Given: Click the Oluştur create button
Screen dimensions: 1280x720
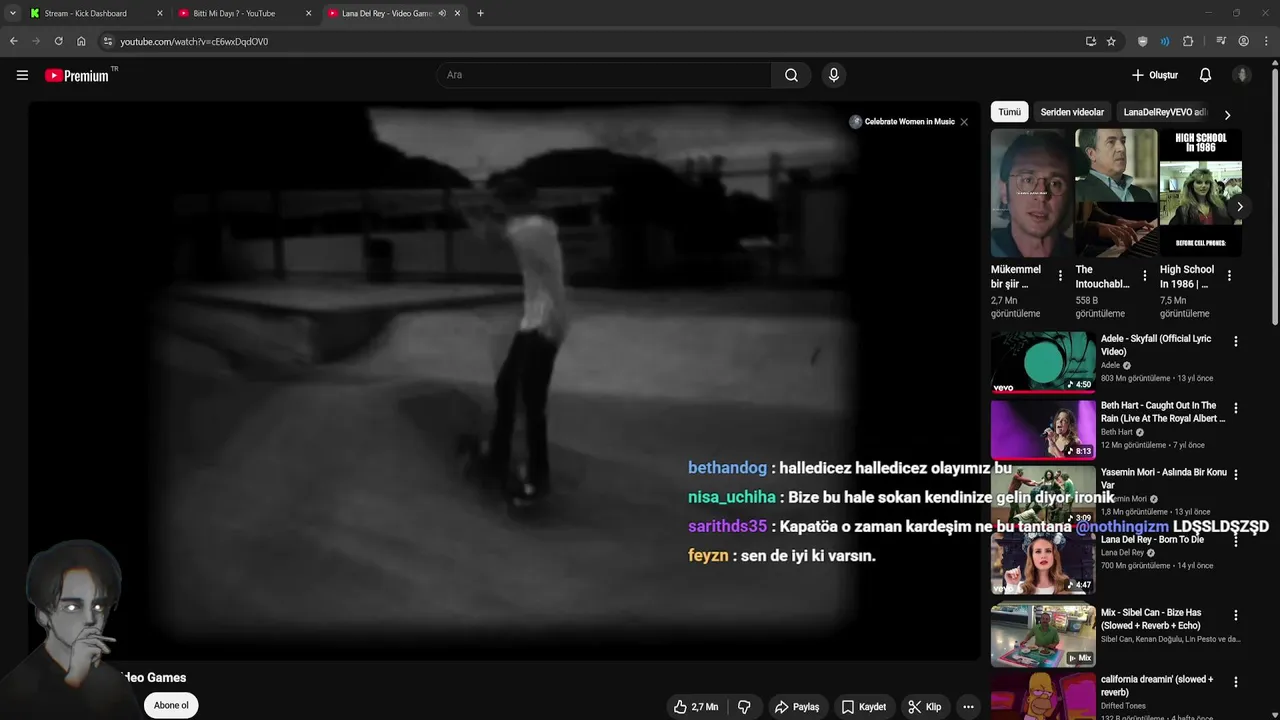Looking at the screenshot, I should click(1154, 75).
